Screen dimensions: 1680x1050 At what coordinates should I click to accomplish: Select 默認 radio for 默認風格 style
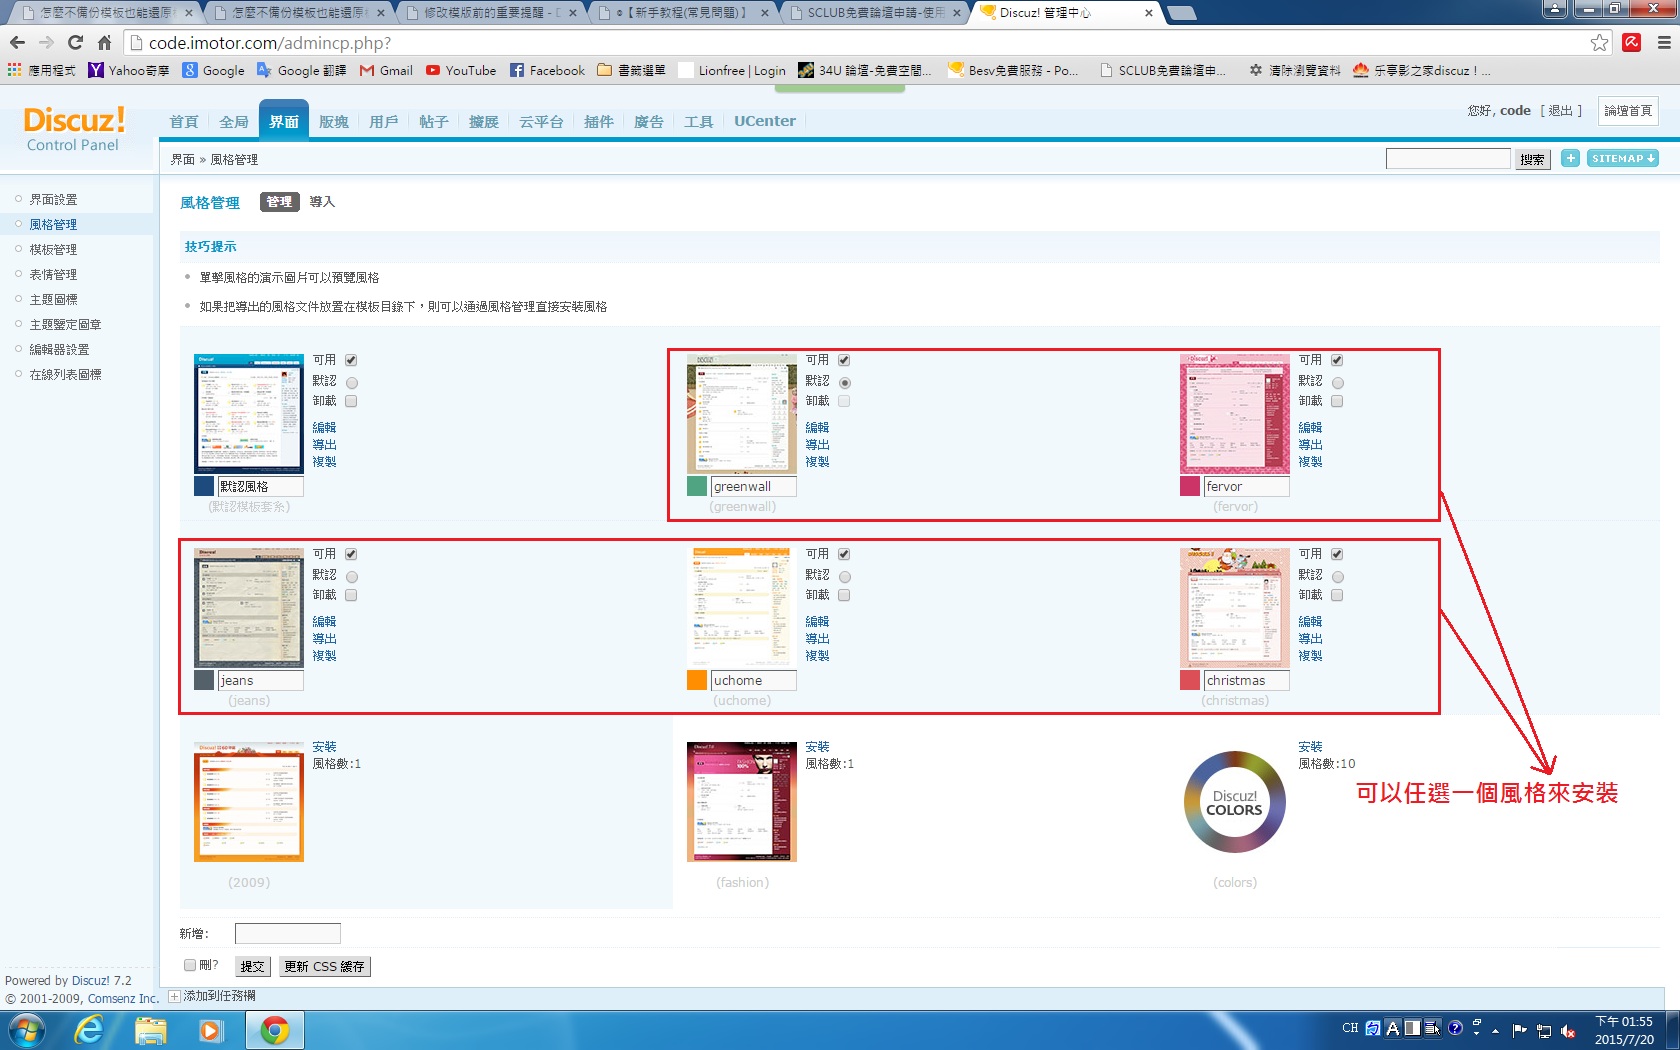pos(352,383)
